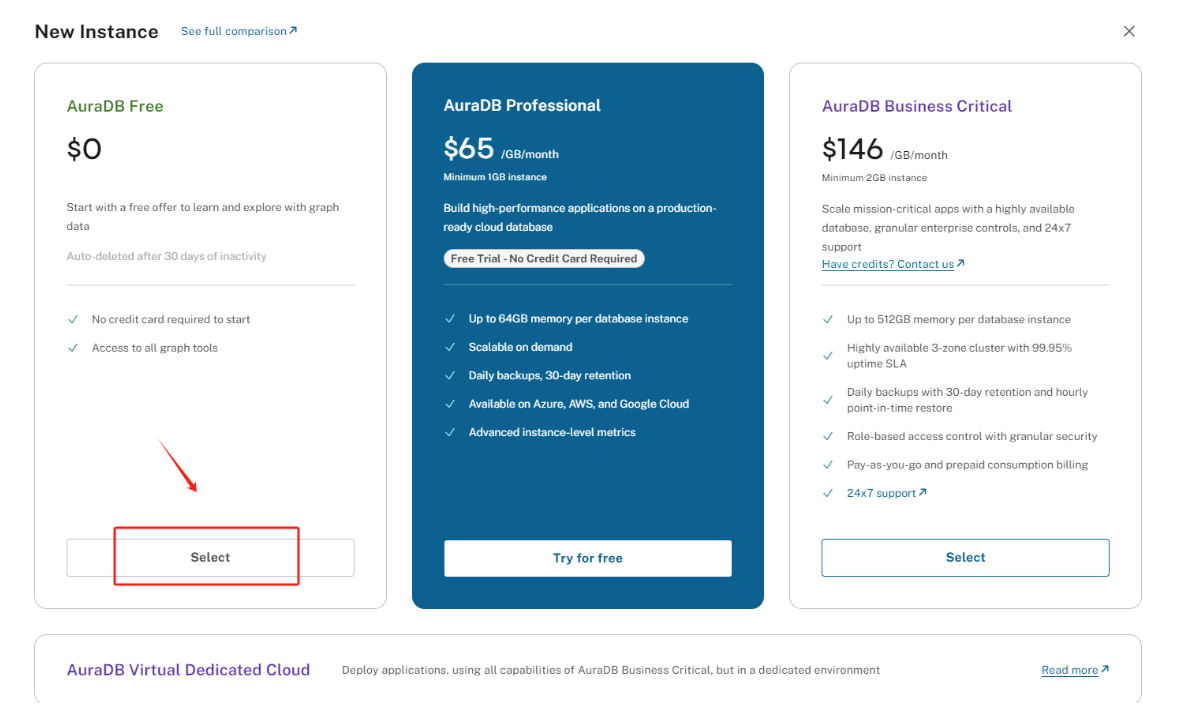Click 'Try for free' on AuraDB Professional

click(x=587, y=558)
